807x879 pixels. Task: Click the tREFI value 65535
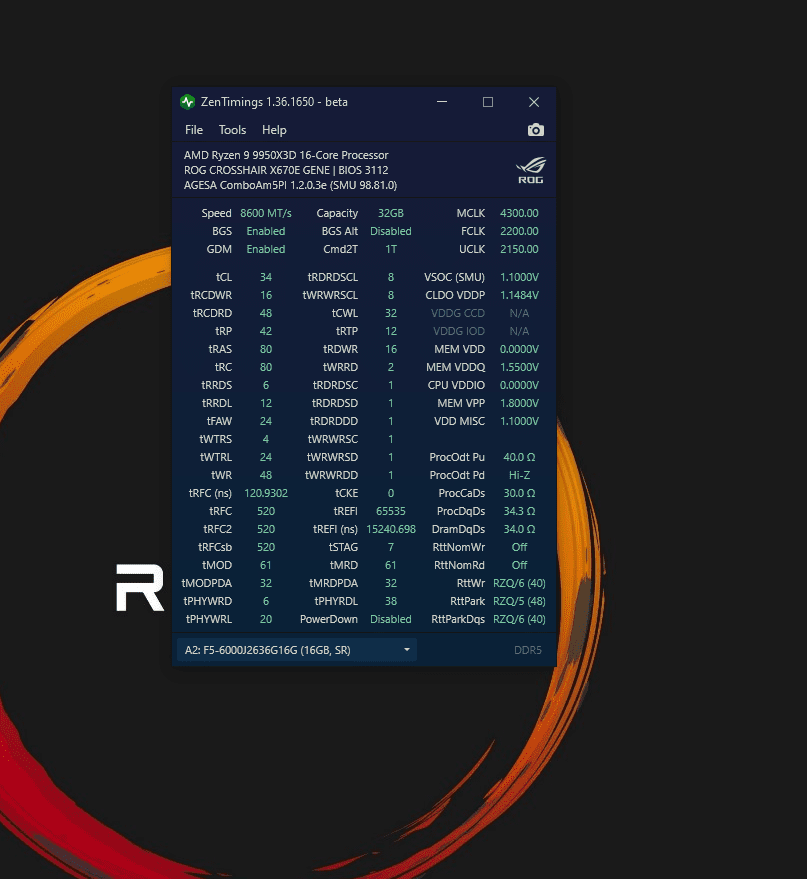(391, 511)
